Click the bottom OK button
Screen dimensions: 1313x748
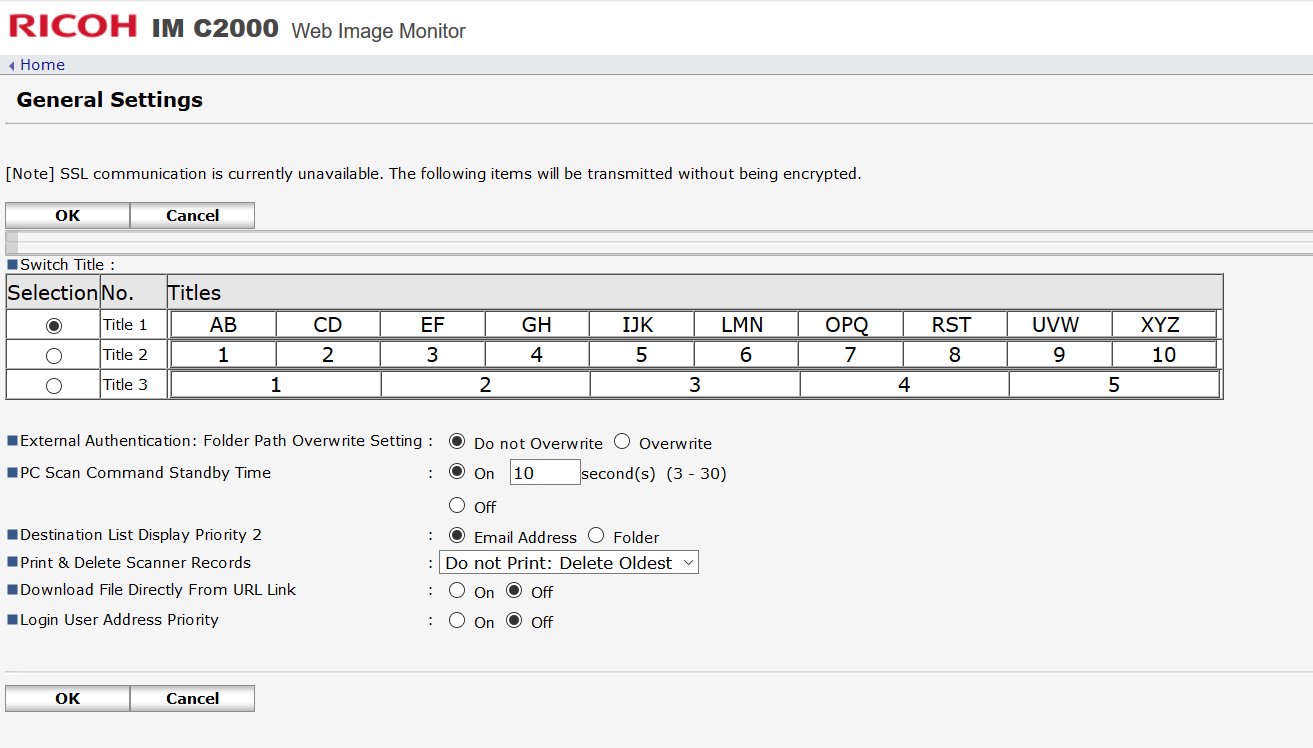[68, 698]
